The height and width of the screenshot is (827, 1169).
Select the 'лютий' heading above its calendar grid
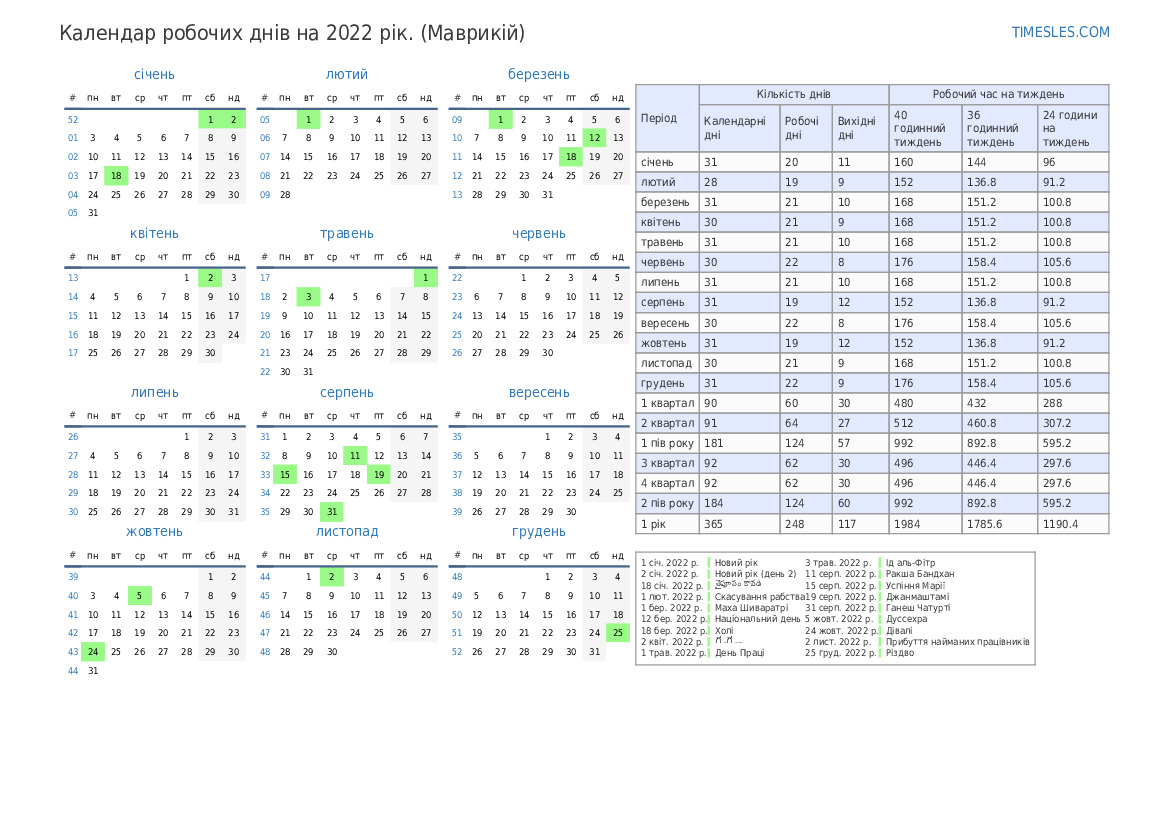coord(347,75)
